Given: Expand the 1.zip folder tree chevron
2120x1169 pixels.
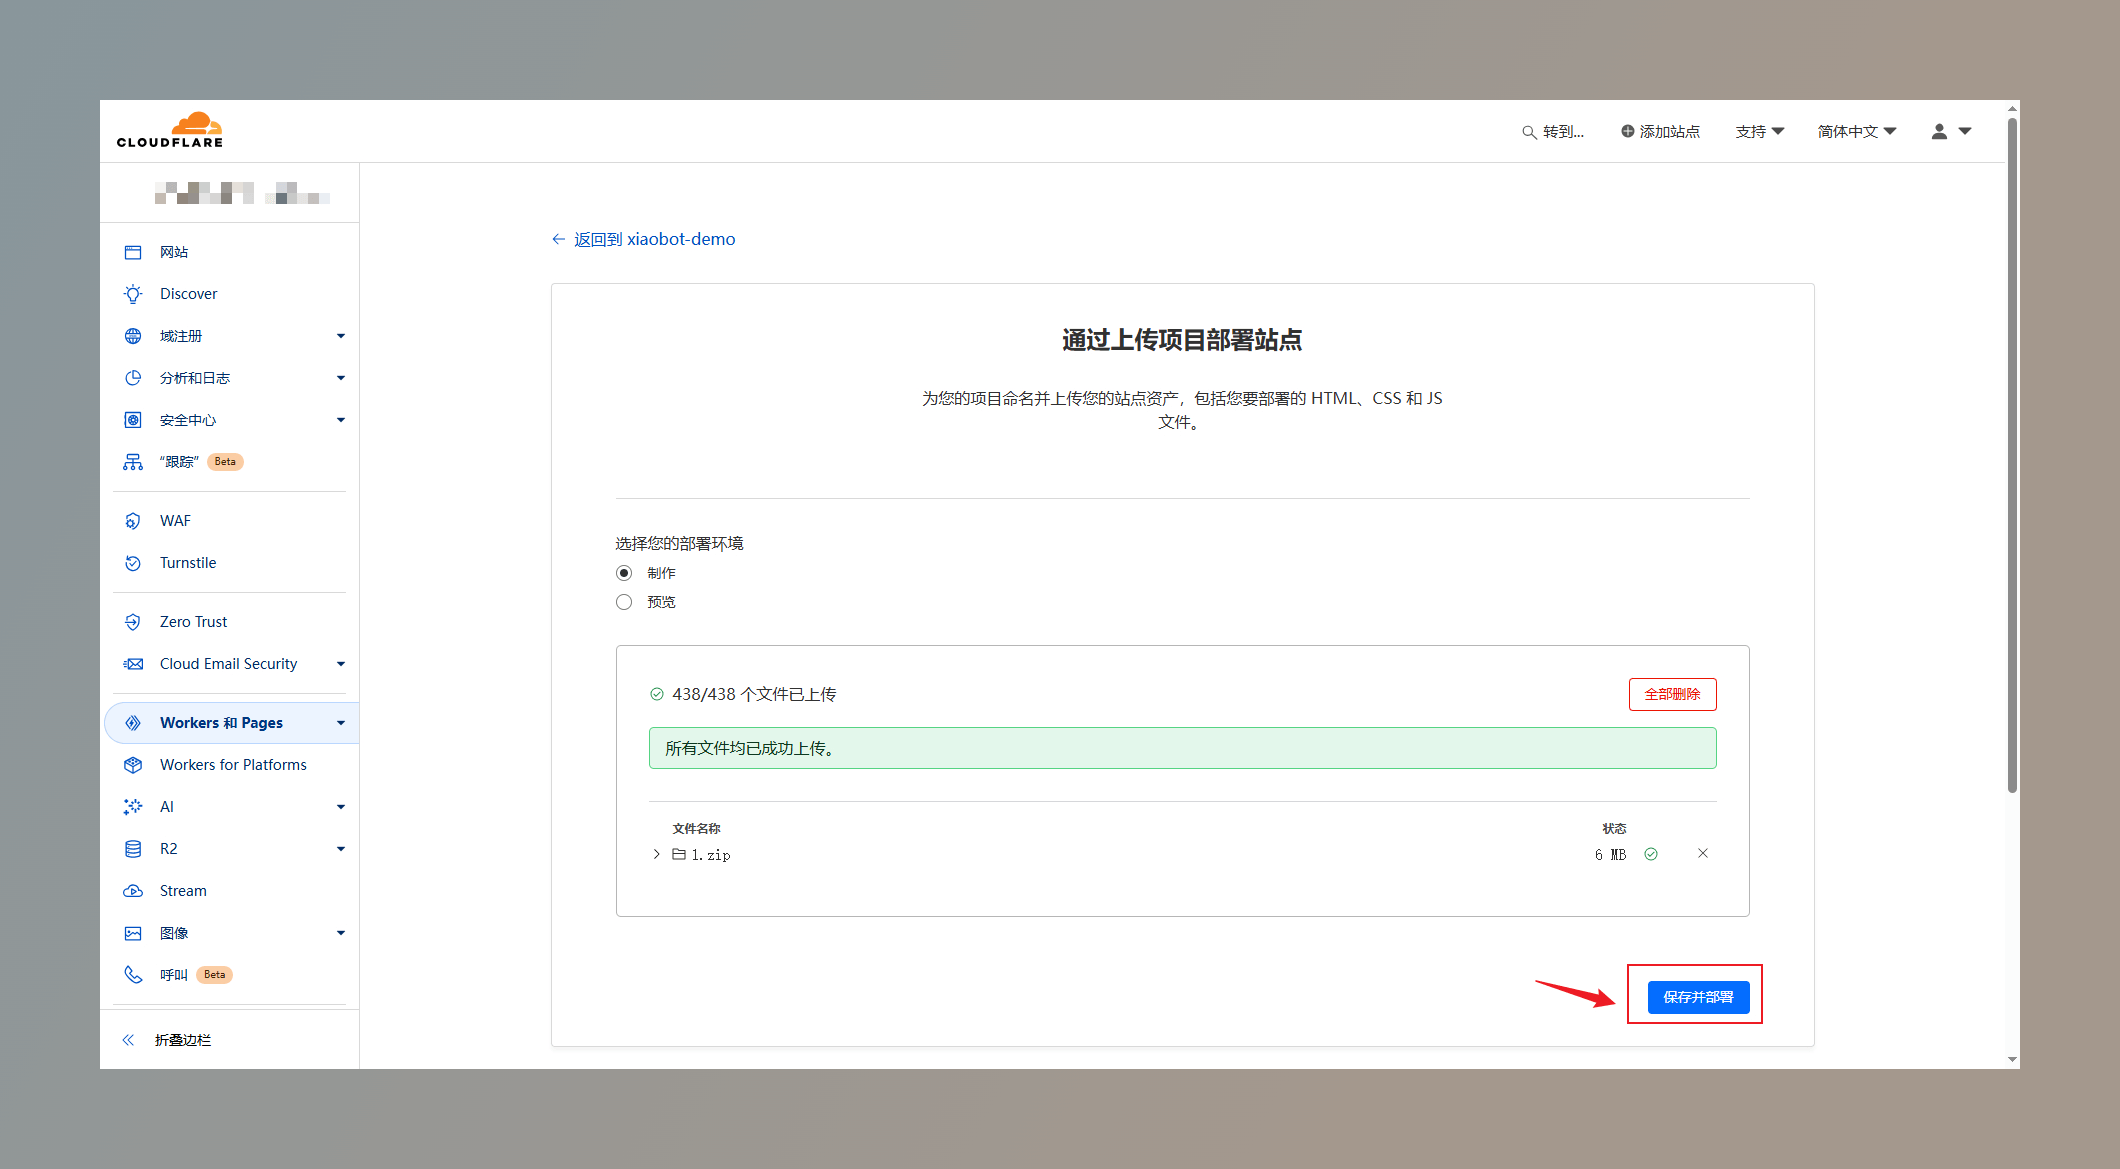Looking at the screenshot, I should tap(656, 854).
